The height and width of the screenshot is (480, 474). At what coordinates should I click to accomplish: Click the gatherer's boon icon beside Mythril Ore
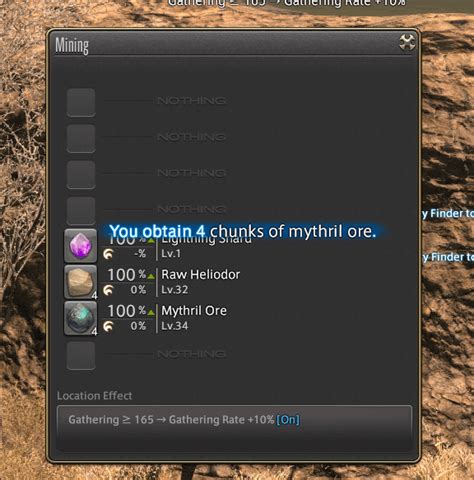tap(108, 326)
